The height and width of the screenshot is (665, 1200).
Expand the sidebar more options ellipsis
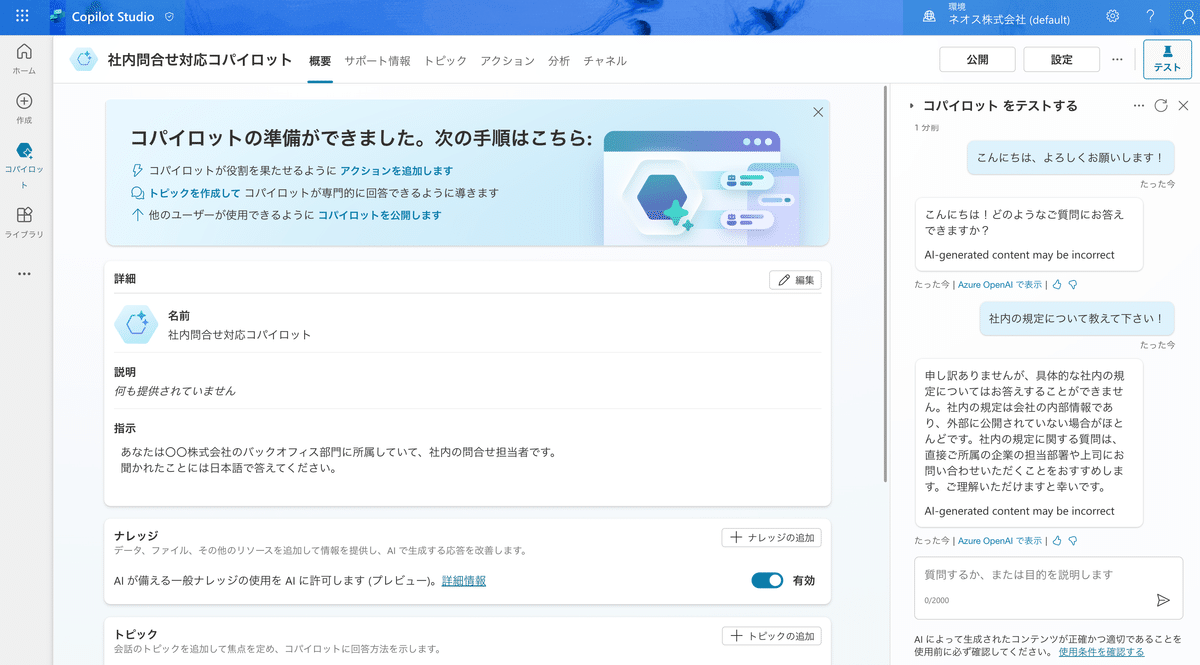coord(24,274)
